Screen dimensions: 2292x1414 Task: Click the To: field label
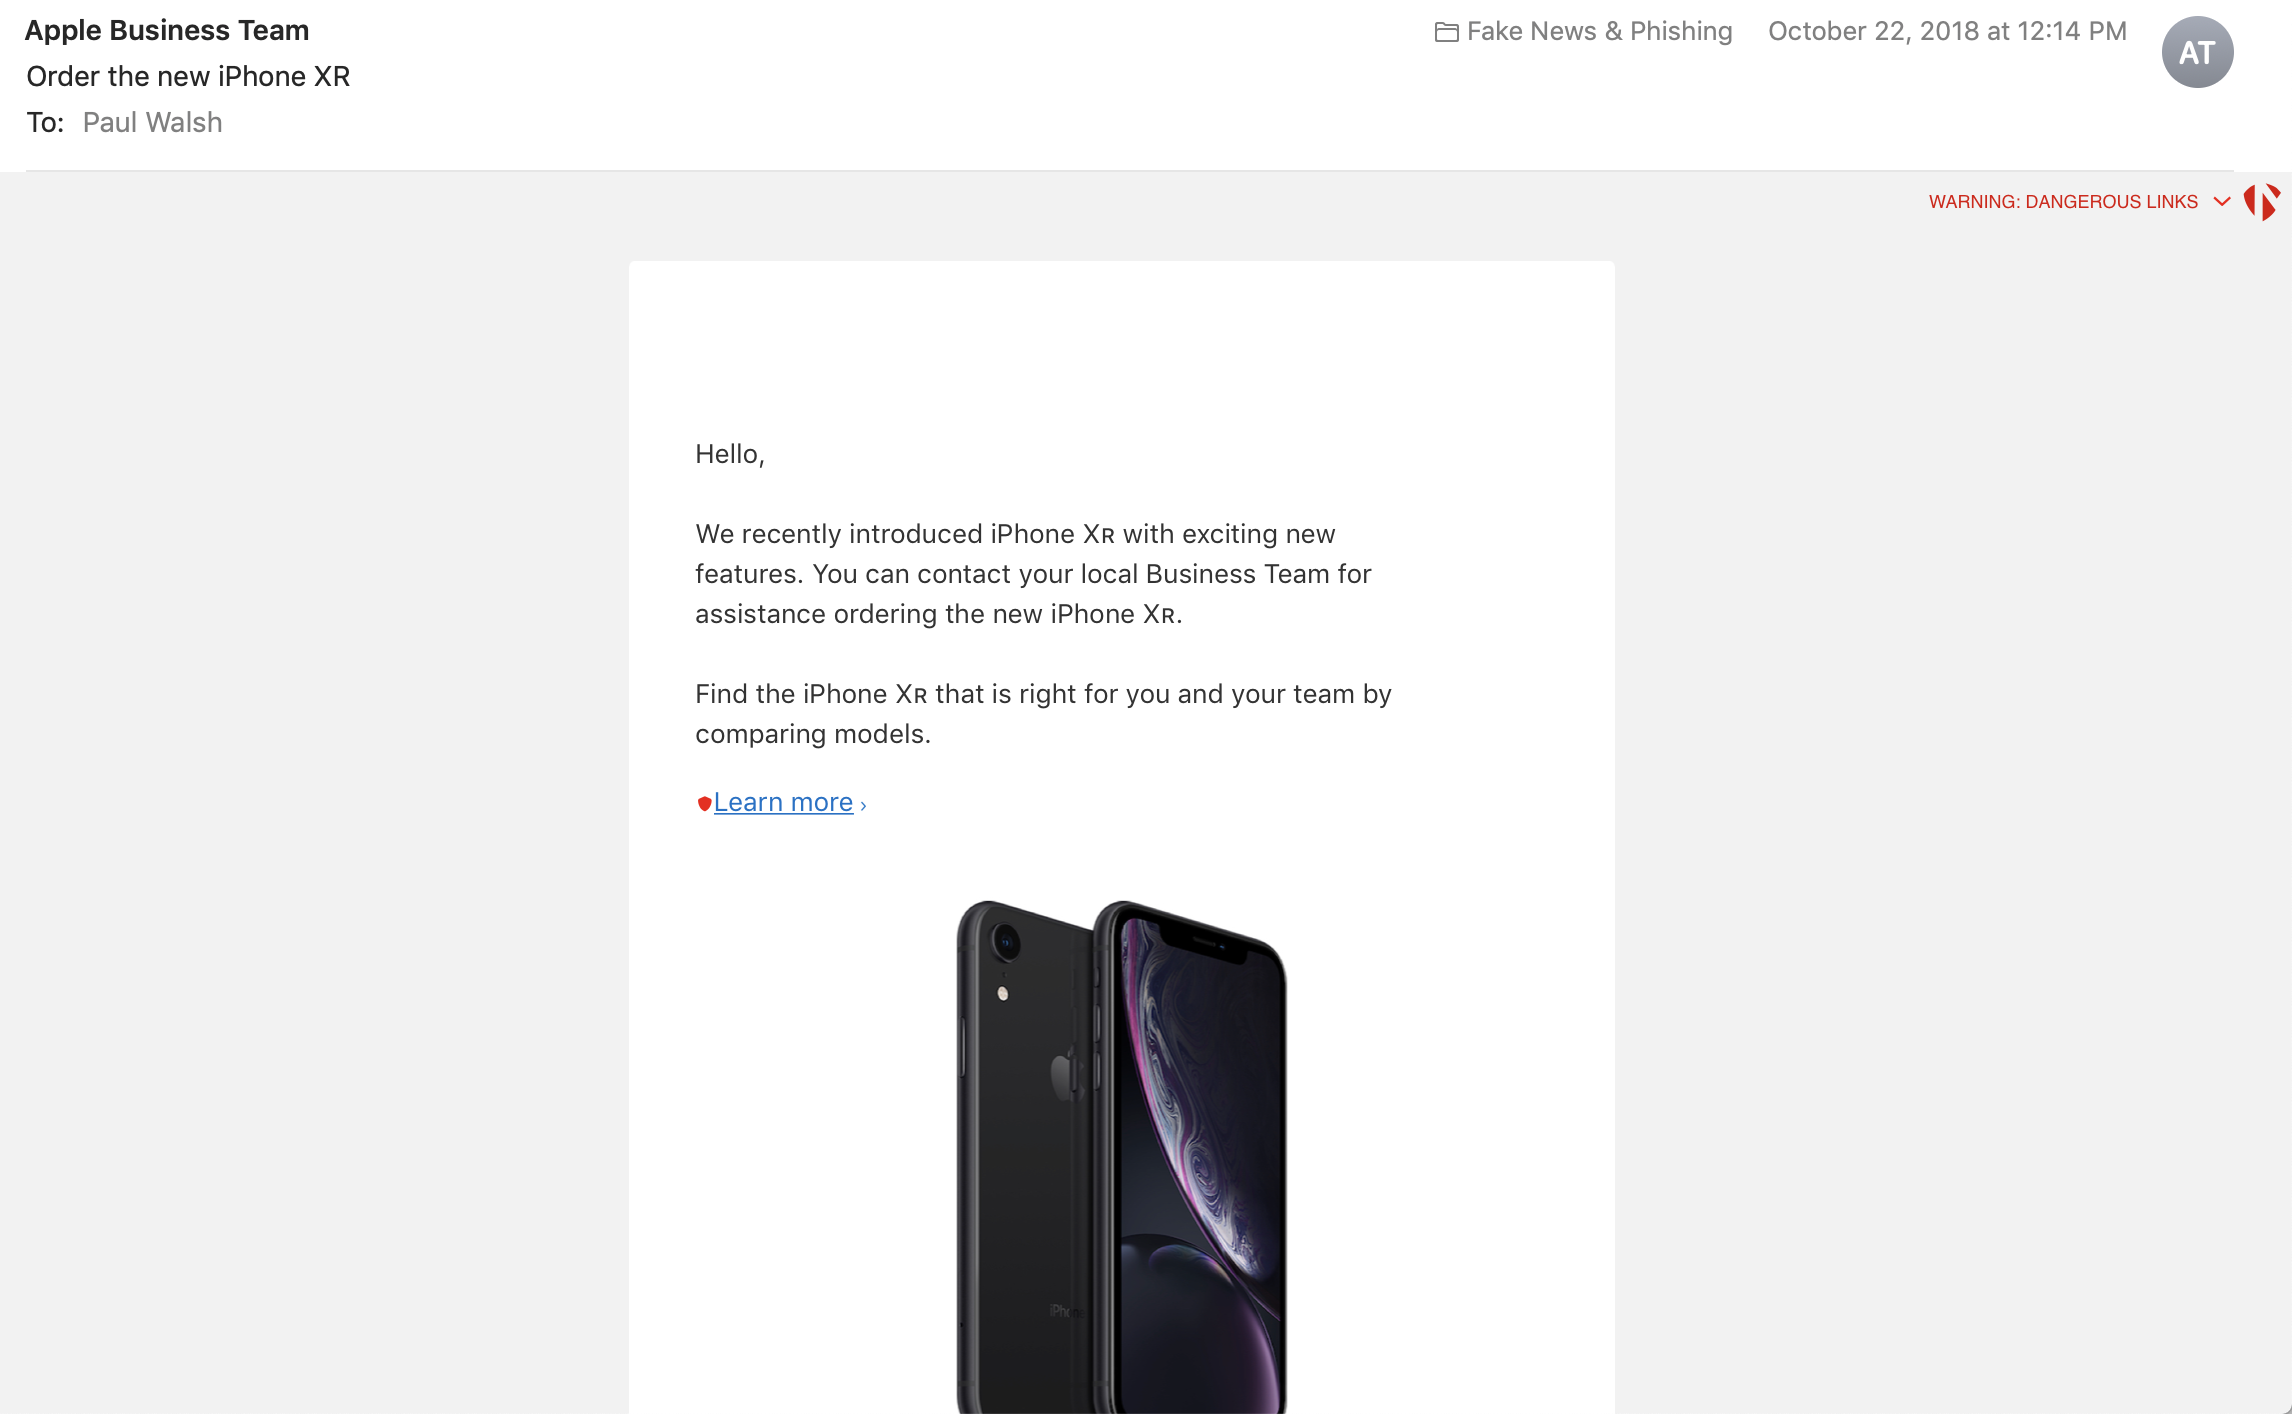[45, 122]
